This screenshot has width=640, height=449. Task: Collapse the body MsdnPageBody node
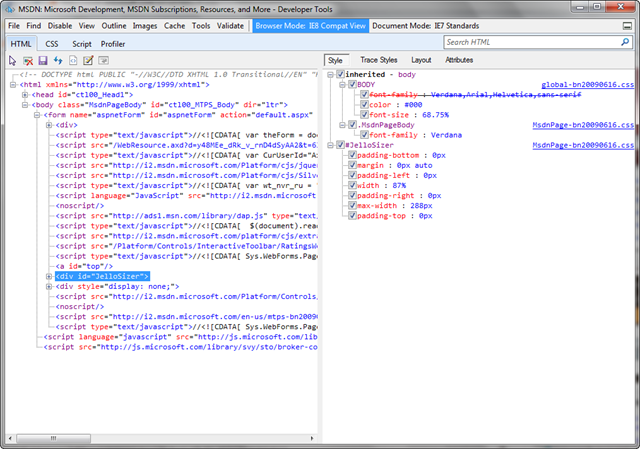[25, 105]
